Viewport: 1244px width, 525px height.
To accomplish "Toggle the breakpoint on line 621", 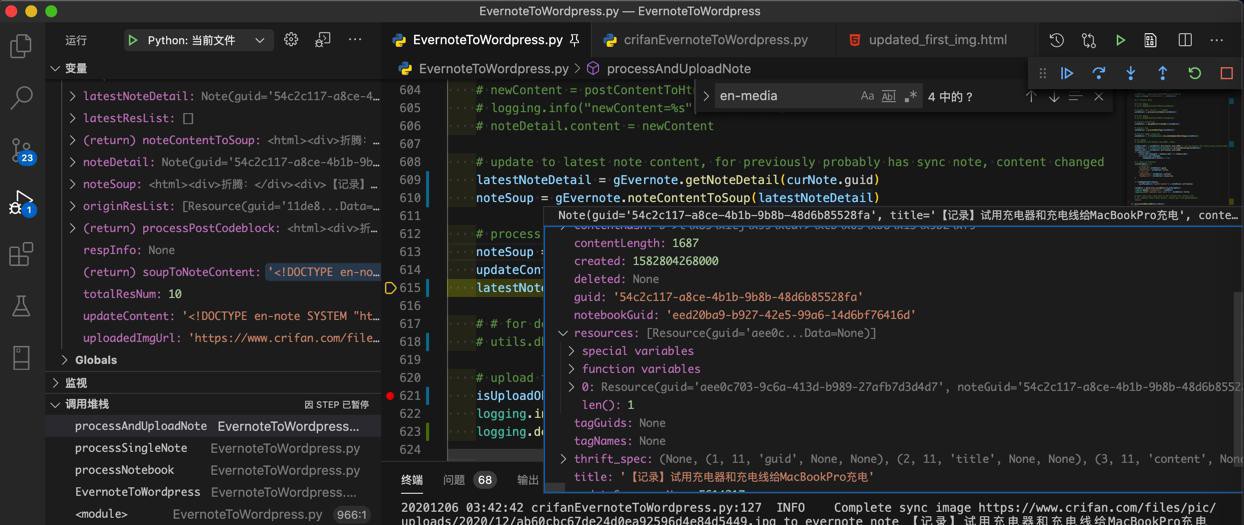I will pyautogui.click(x=390, y=396).
